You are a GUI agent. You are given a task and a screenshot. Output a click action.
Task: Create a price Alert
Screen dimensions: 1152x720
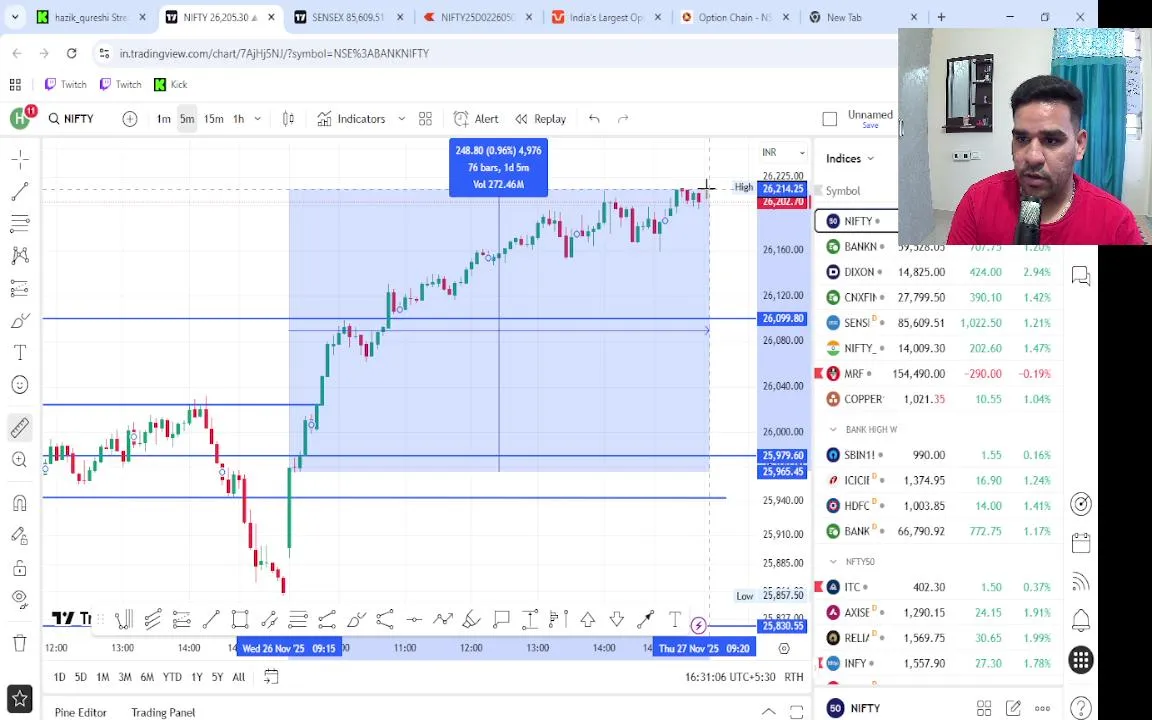tap(476, 119)
